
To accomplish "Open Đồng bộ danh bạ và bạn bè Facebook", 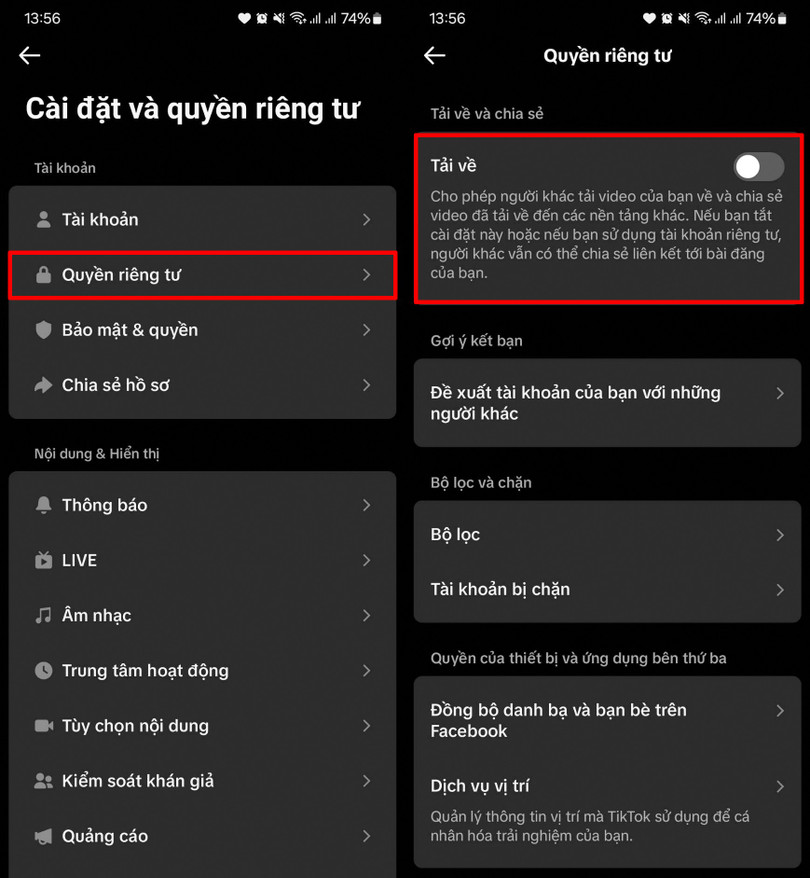I will (607, 720).
